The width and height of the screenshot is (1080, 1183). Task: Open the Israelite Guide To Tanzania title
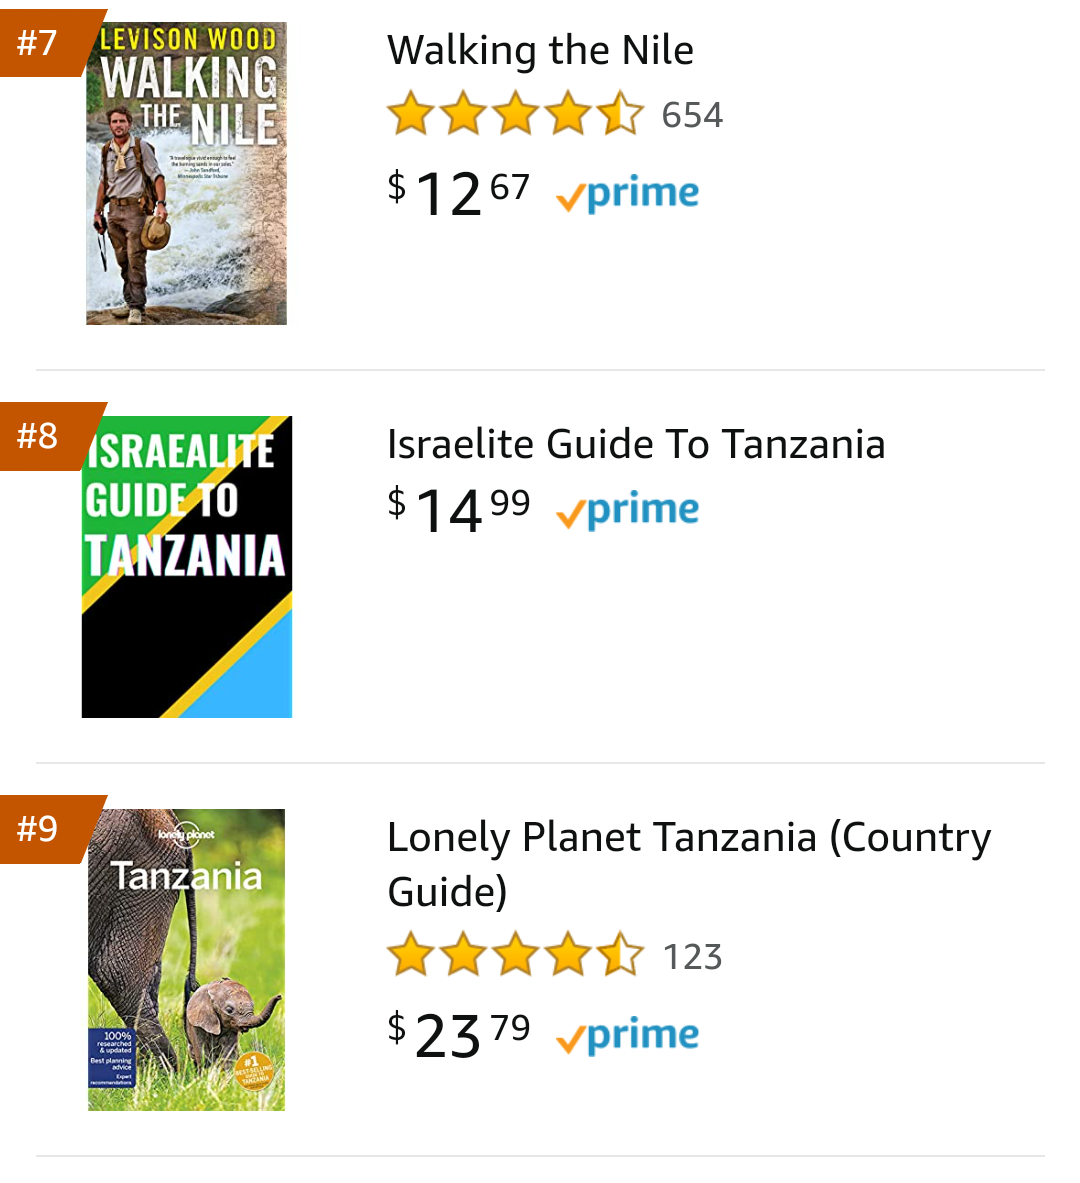tap(636, 444)
